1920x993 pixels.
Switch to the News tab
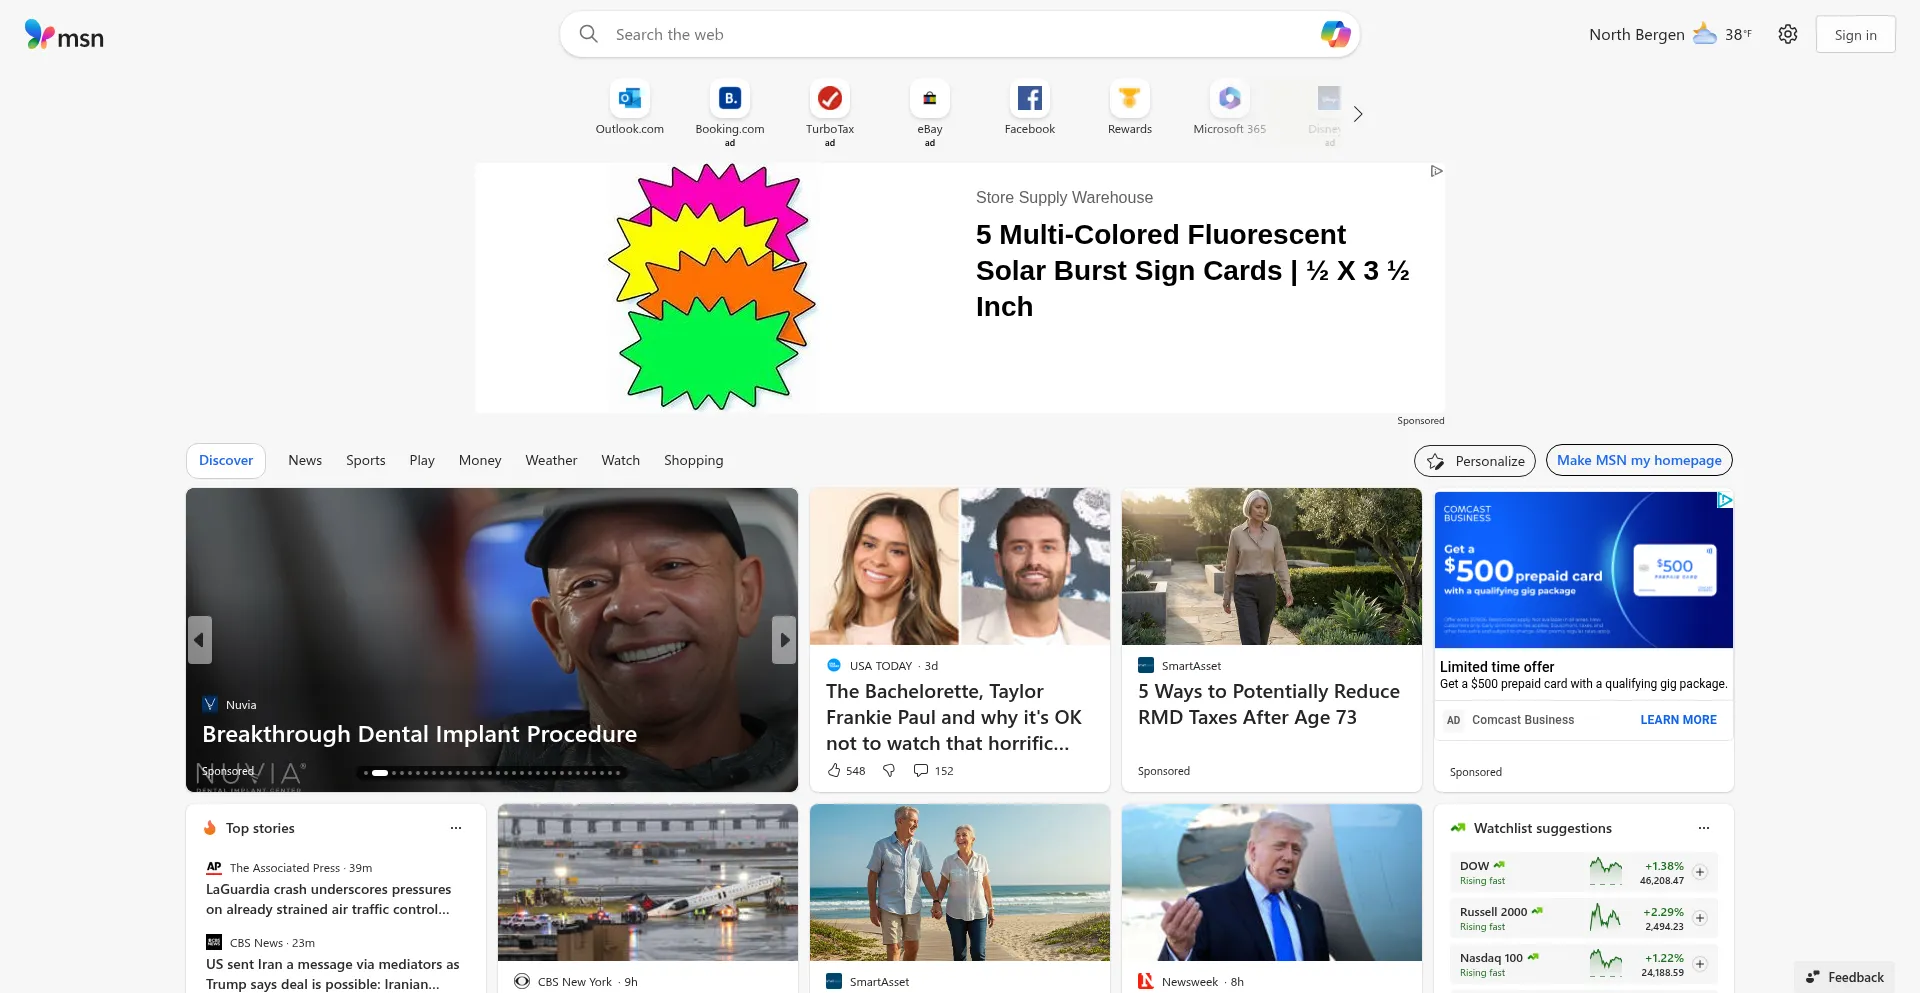305,460
